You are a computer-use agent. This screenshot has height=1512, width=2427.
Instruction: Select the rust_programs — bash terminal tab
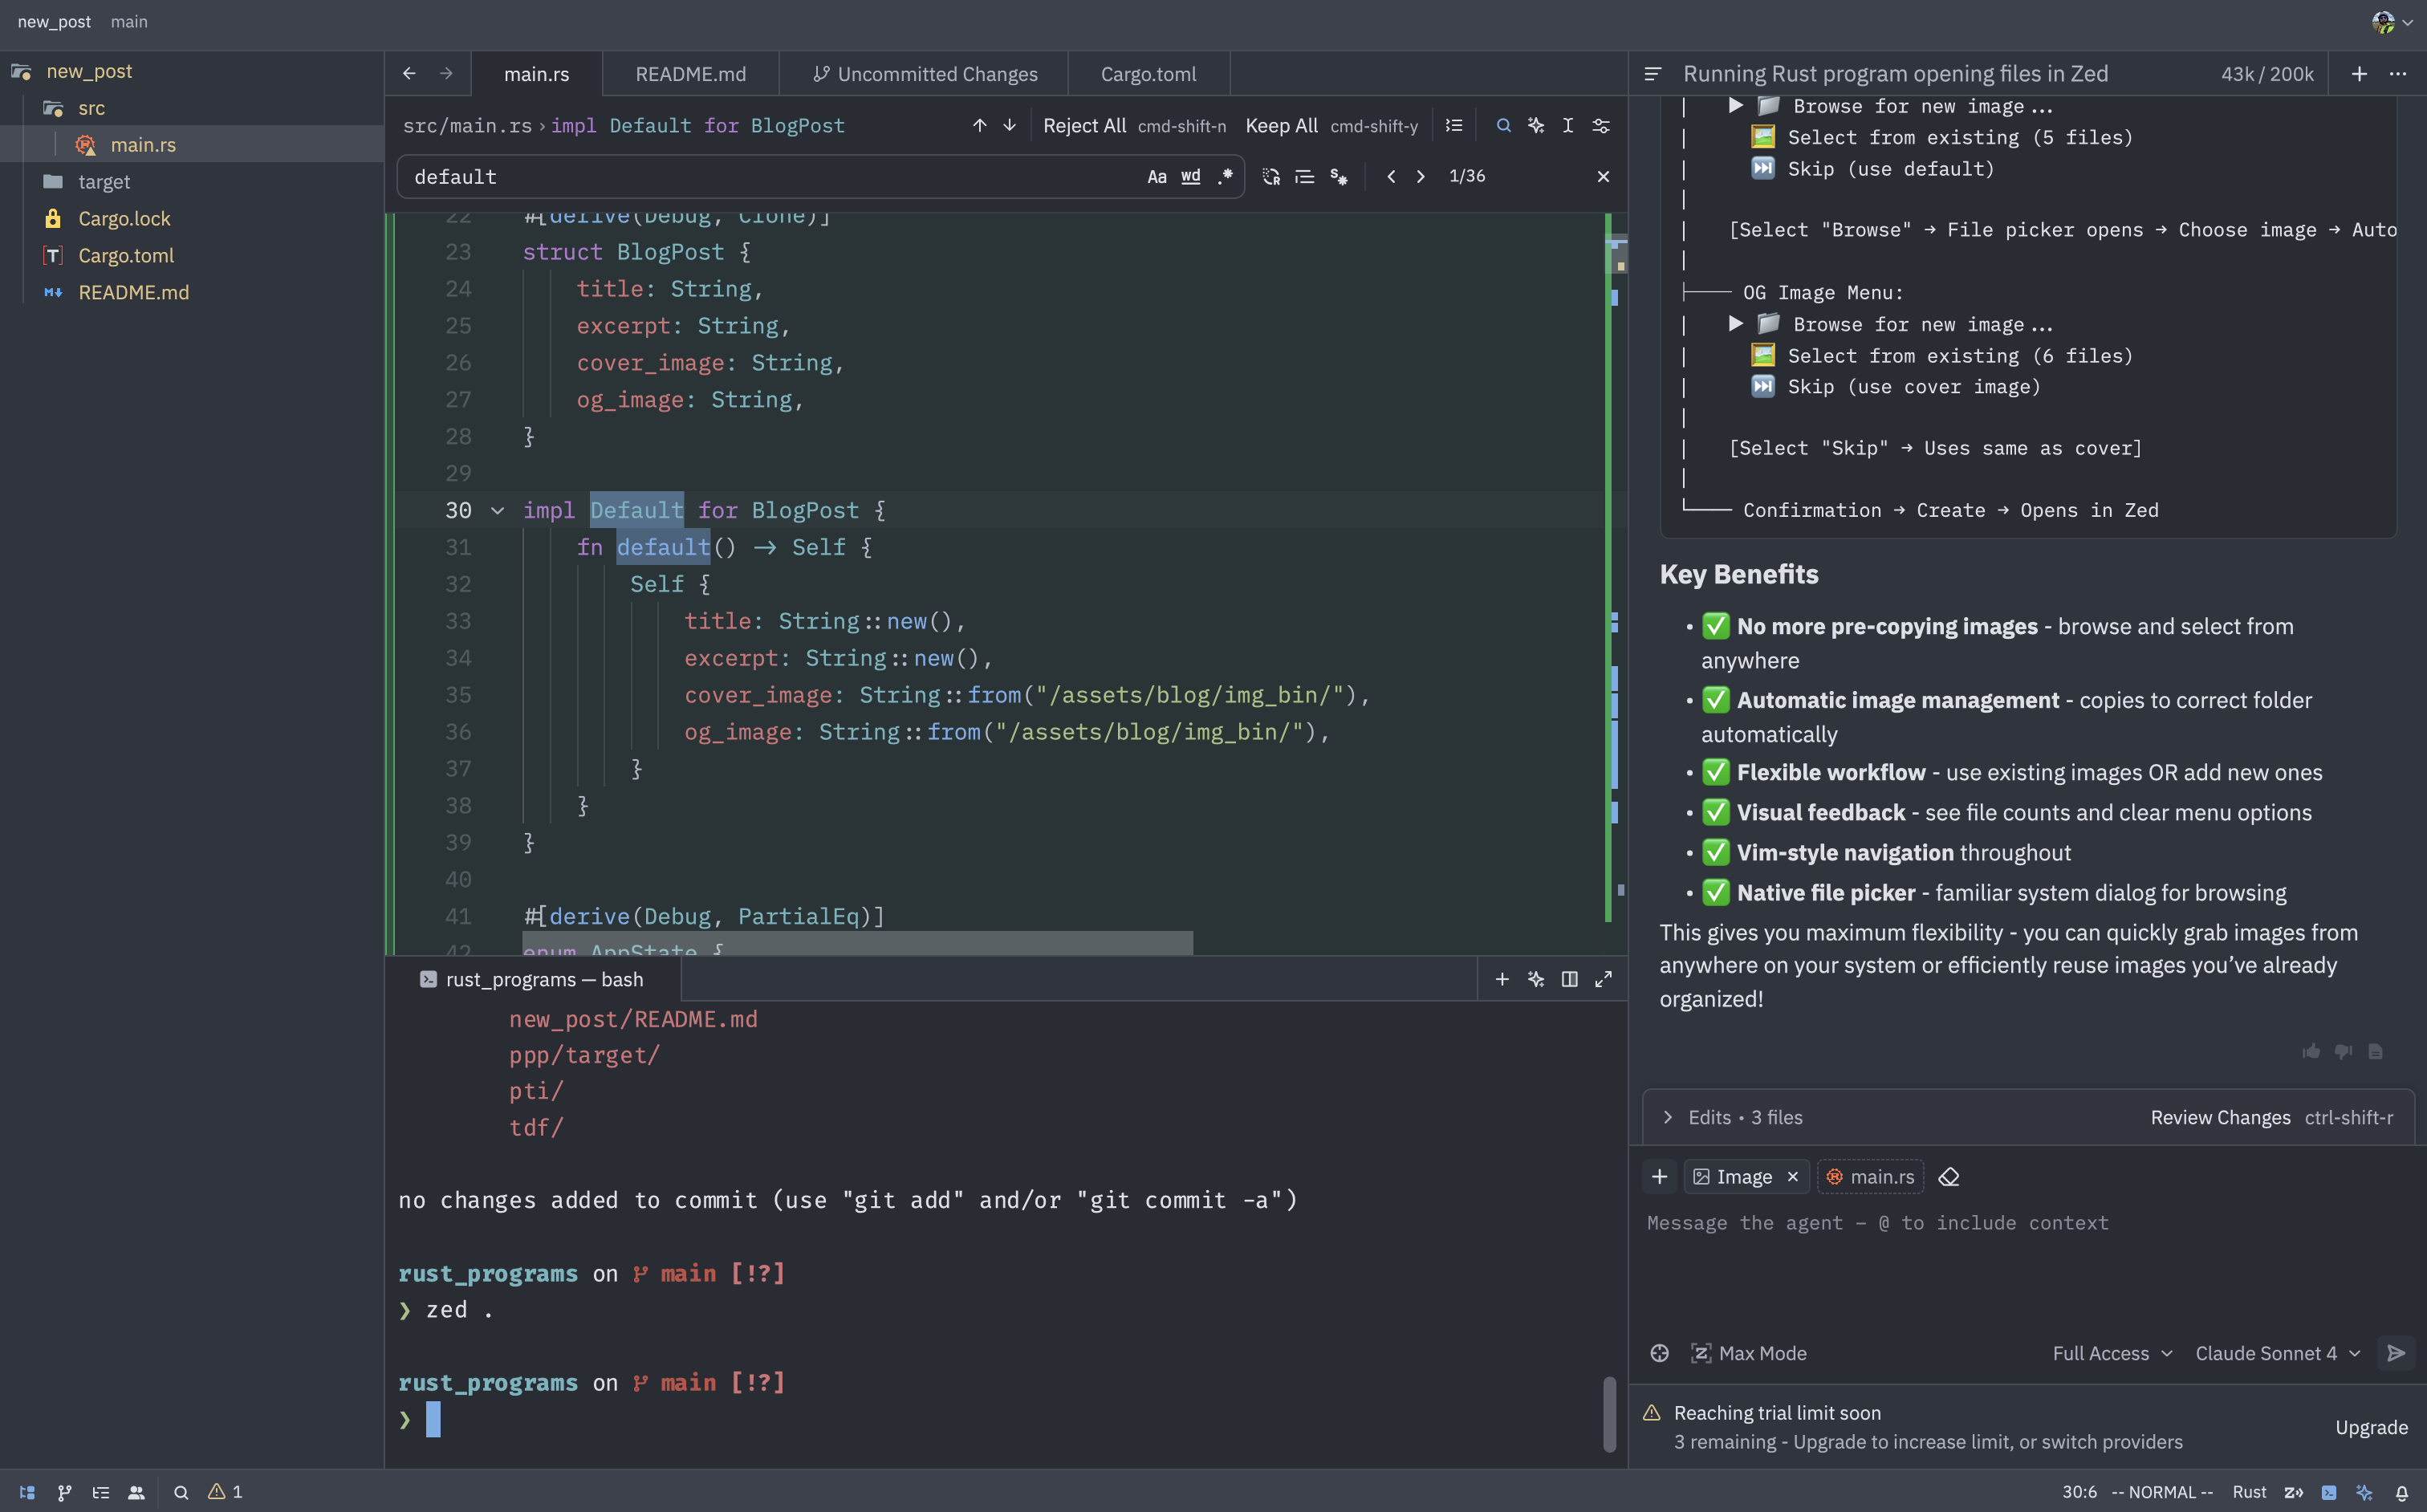(532, 979)
